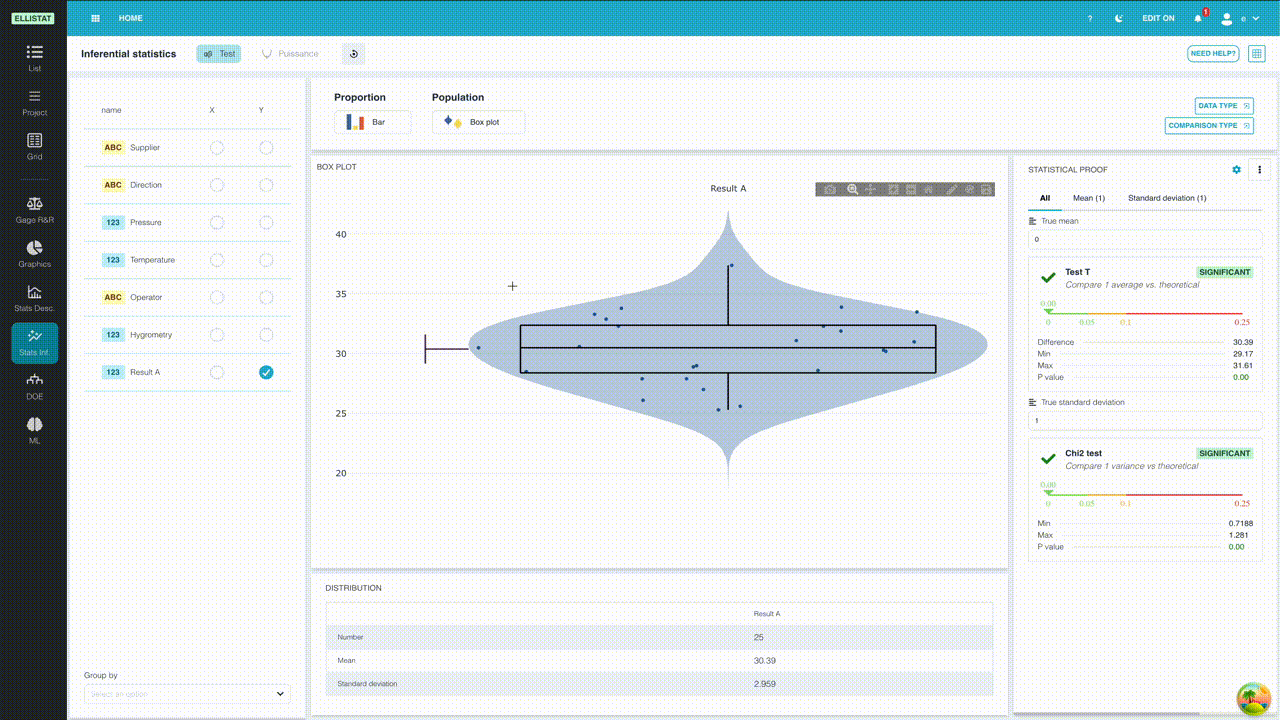Select Temperature as X variable

pos(217,260)
